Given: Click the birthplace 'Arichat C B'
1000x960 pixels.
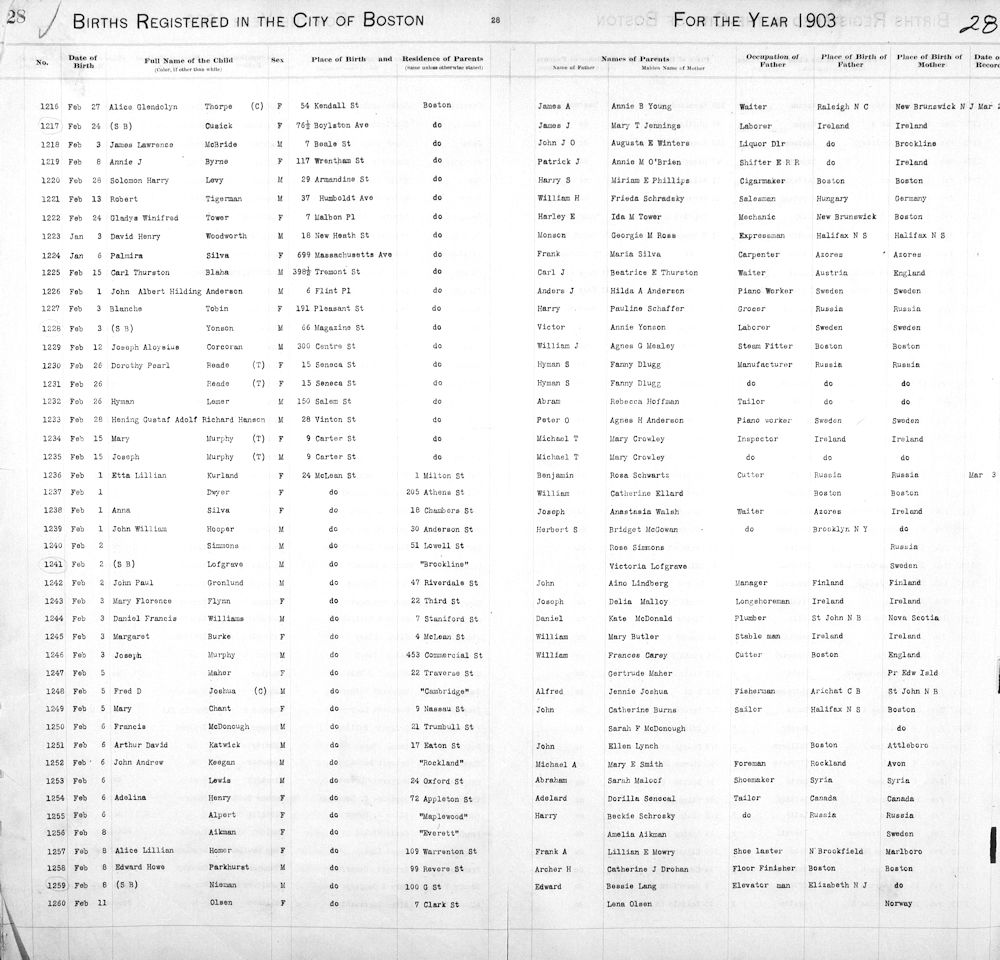Looking at the screenshot, I should coord(835,691).
